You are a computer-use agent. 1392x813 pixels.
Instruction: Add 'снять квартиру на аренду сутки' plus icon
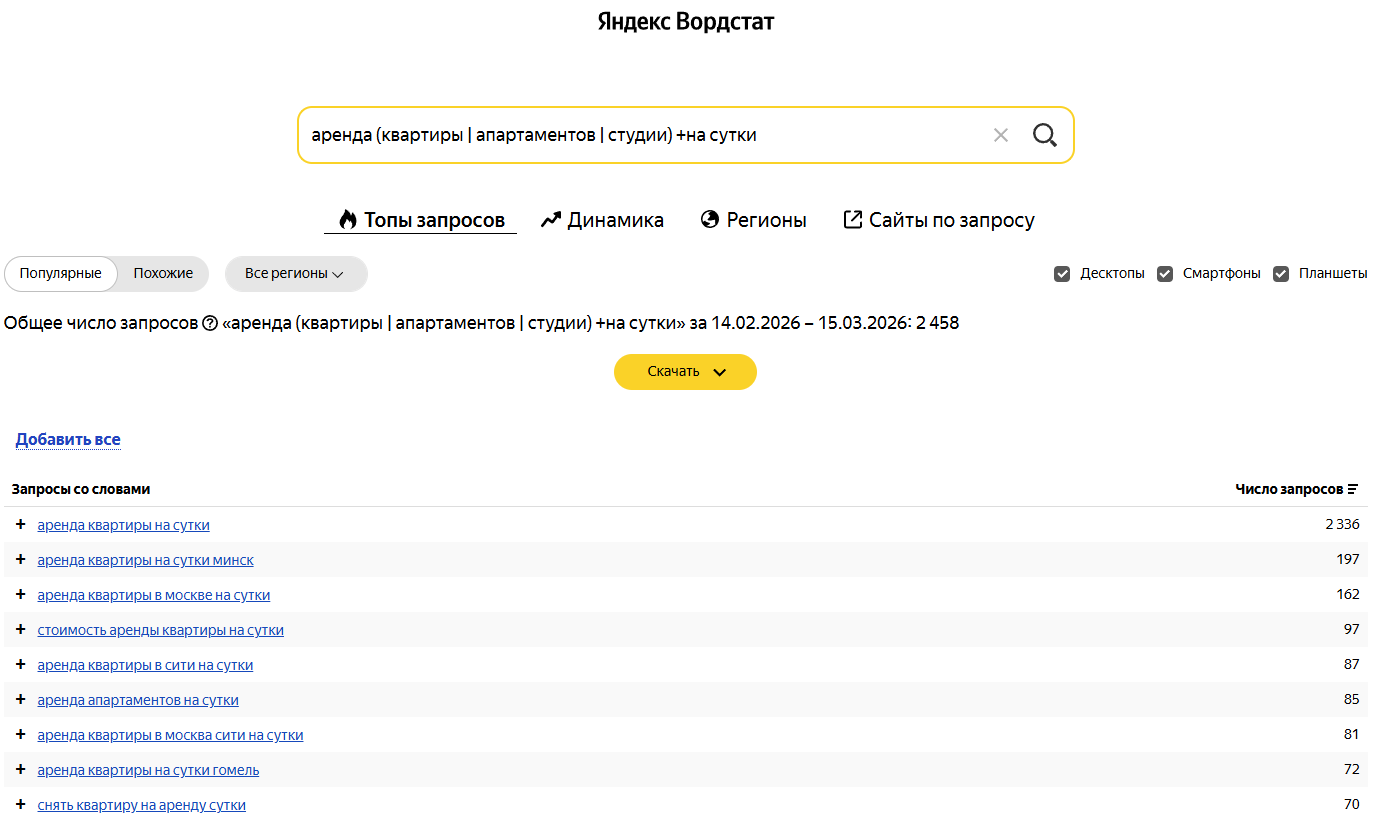pos(20,804)
